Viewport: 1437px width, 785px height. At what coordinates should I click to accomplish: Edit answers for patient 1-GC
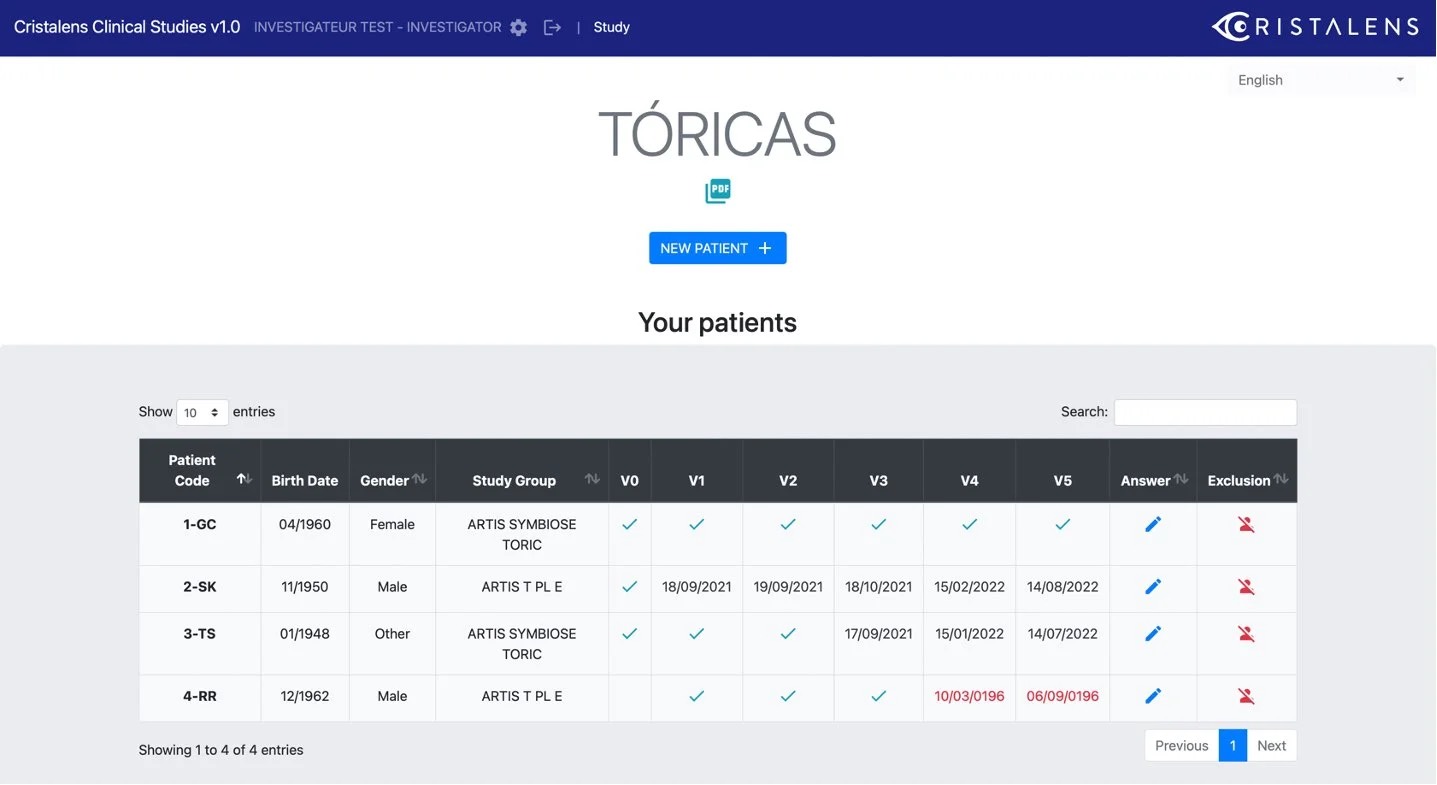(x=1153, y=524)
